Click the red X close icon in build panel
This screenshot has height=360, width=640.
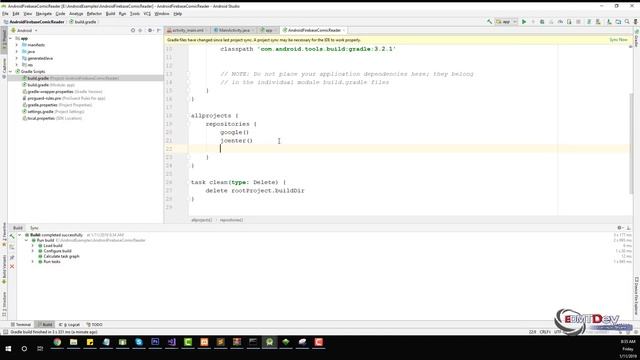[12, 266]
